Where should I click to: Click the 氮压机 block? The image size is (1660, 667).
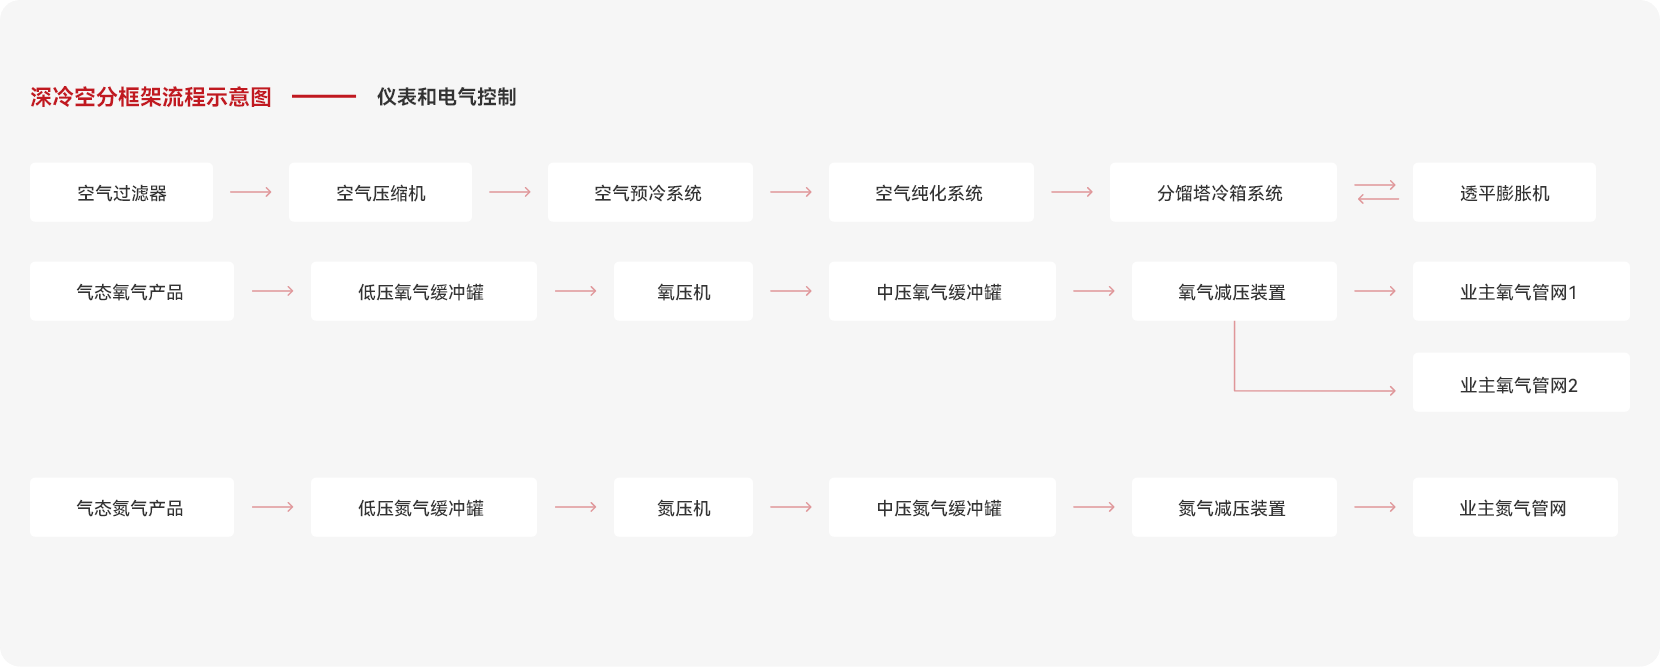coord(683,508)
